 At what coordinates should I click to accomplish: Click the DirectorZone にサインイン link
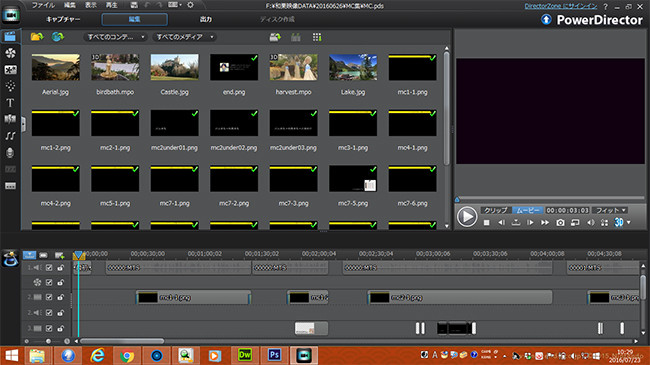pyautogui.click(x=561, y=6)
